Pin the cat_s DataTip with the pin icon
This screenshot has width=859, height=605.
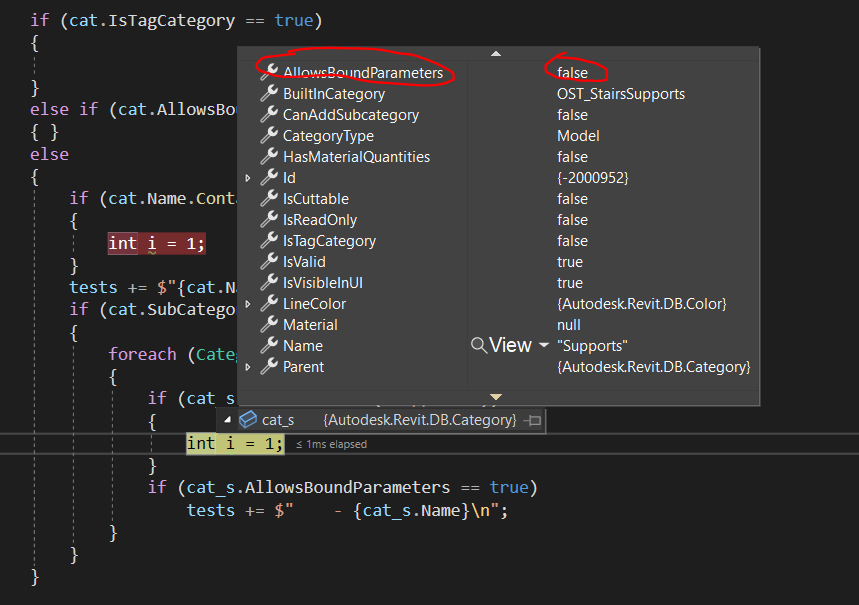[533, 420]
